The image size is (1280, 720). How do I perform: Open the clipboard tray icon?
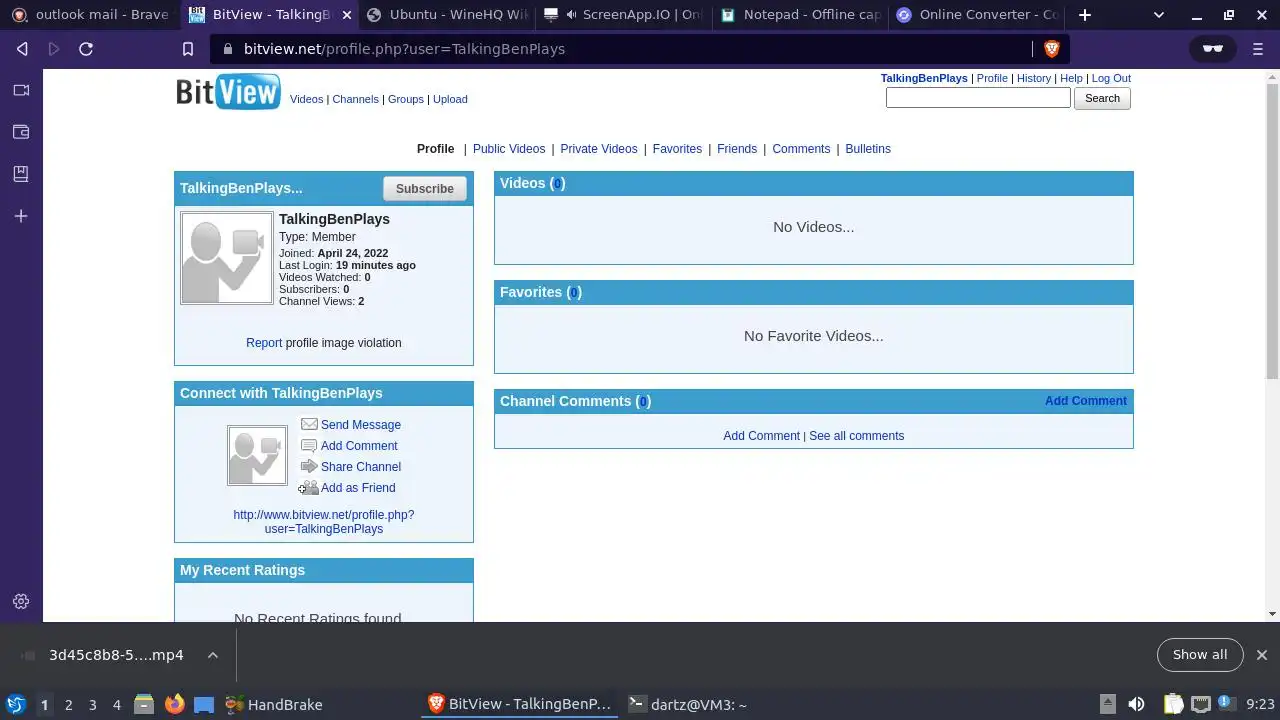pyautogui.click(x=1173, y=705)
